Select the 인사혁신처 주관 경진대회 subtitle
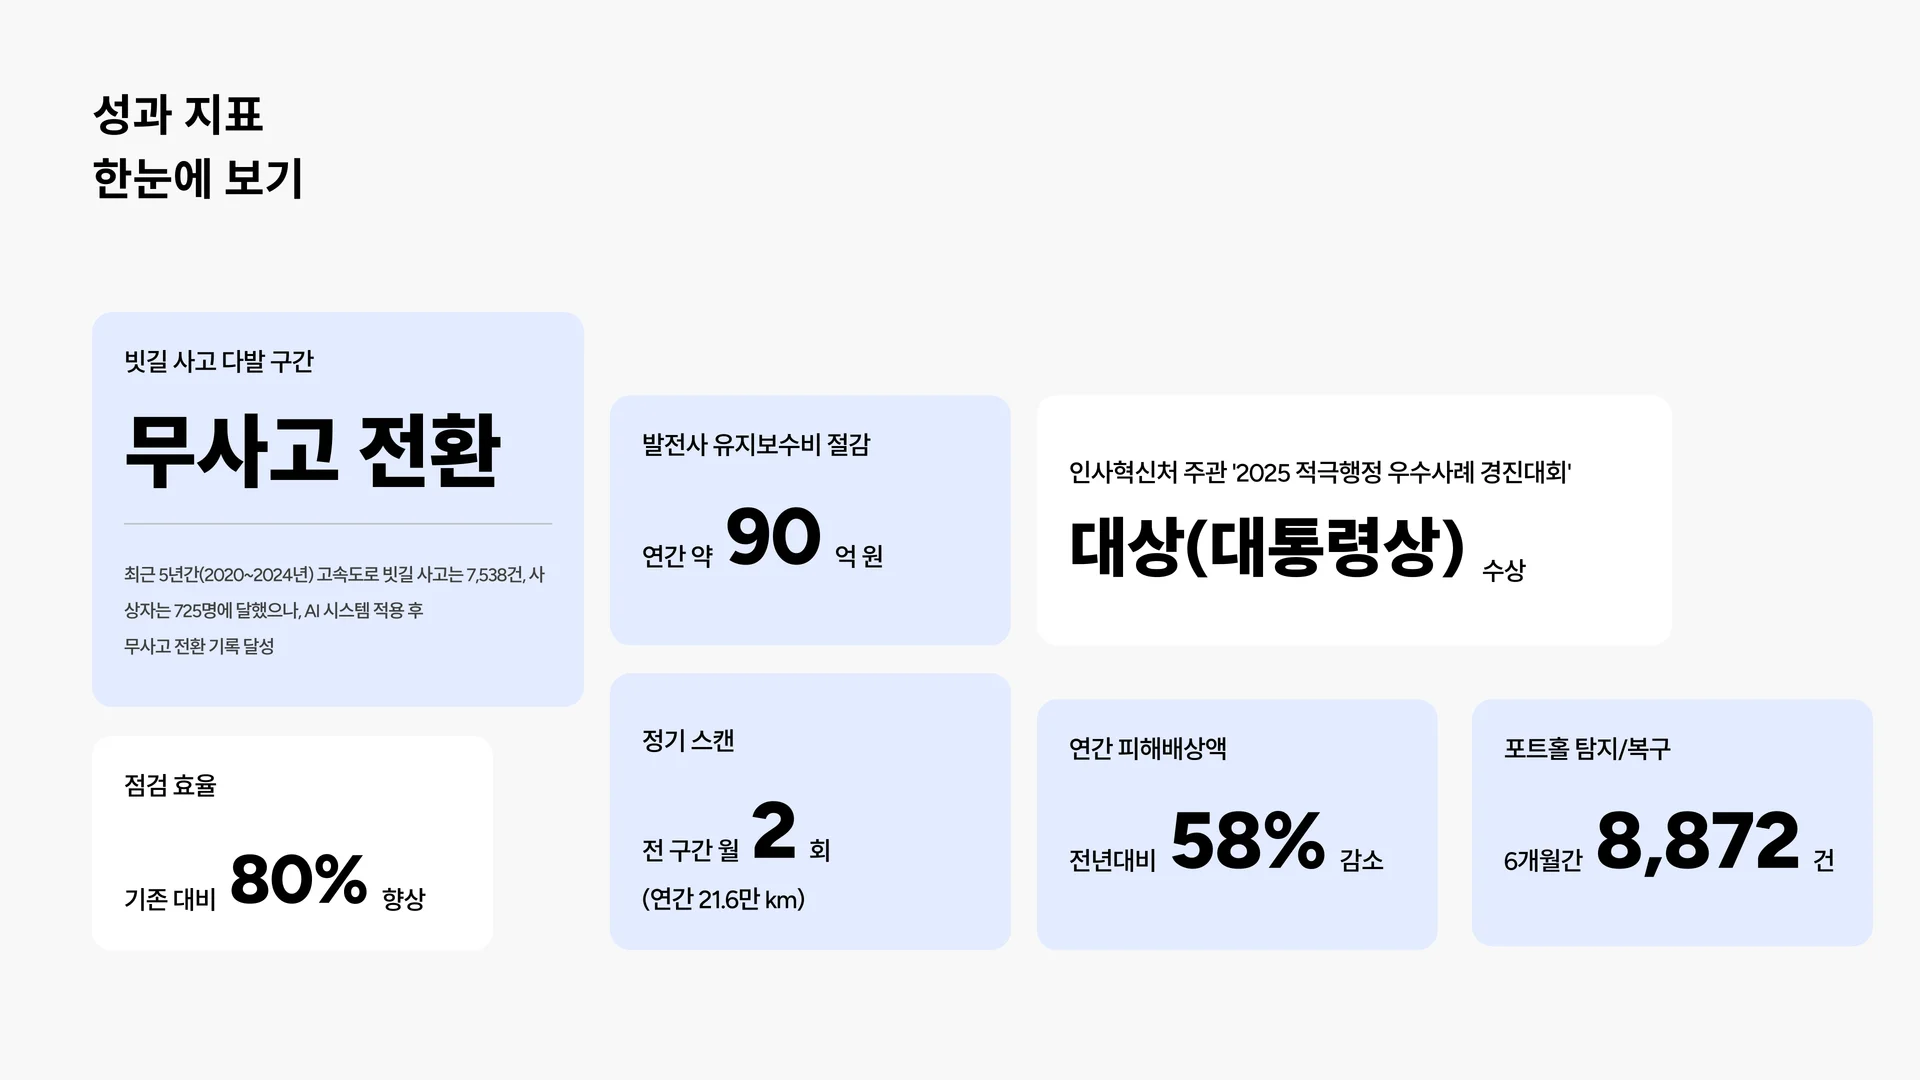The width and height of the screenshot is (1920, 1080). click(x=1319, y=472)
